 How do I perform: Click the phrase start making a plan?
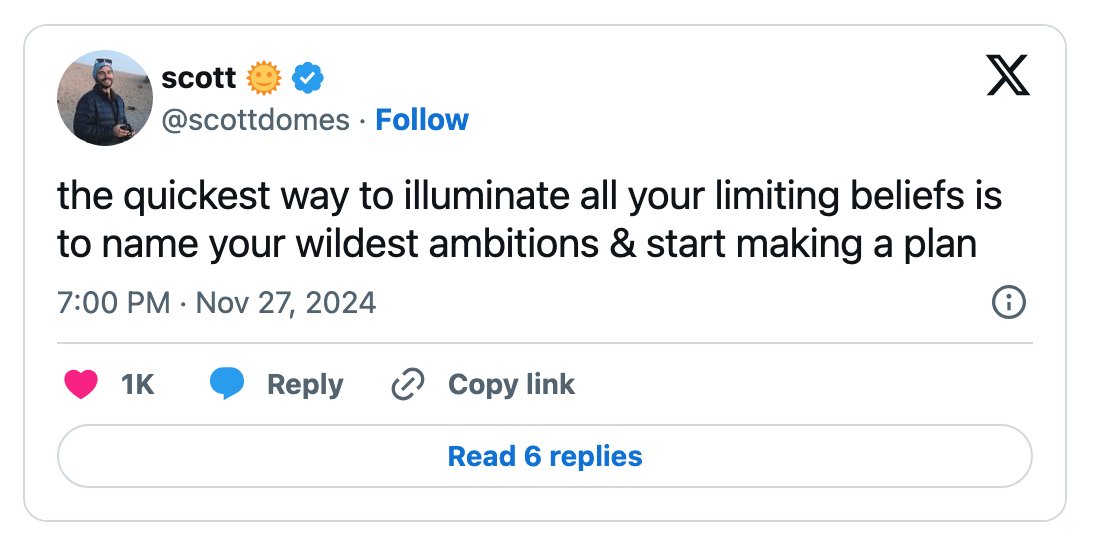pyautogui.click(x=811, y=245)
